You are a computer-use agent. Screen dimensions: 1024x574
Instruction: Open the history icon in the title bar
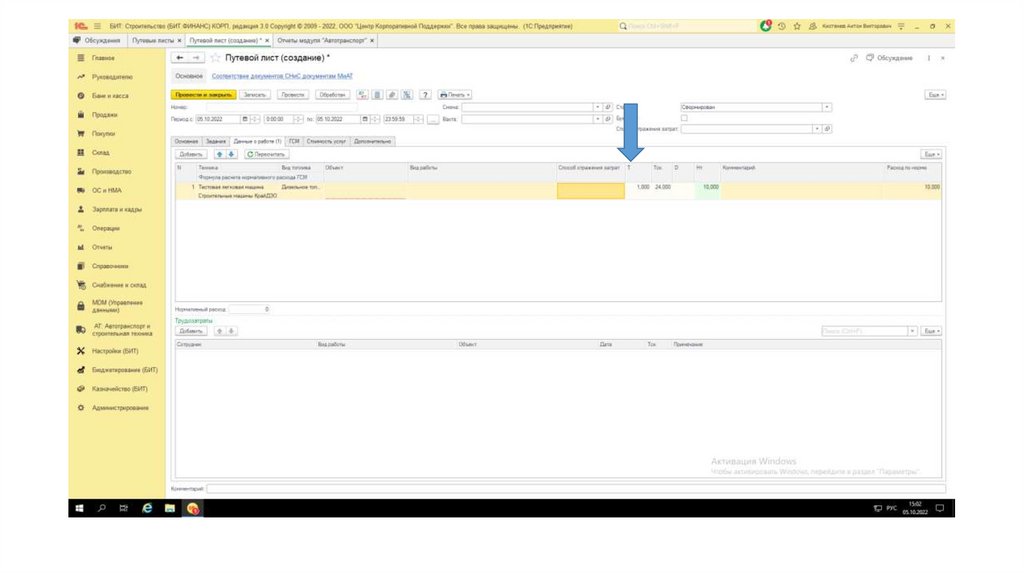pyautogui.click(x=781, y=25)
